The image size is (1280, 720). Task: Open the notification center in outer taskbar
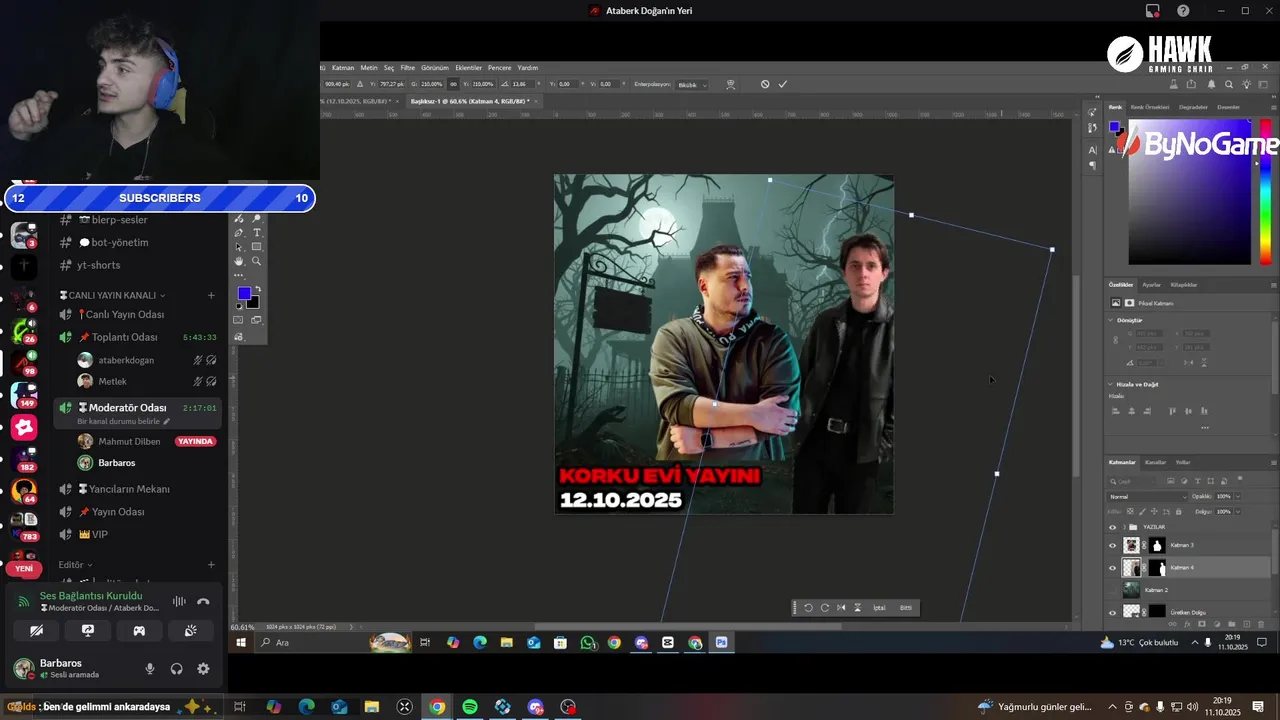(x=1258, y=707)
